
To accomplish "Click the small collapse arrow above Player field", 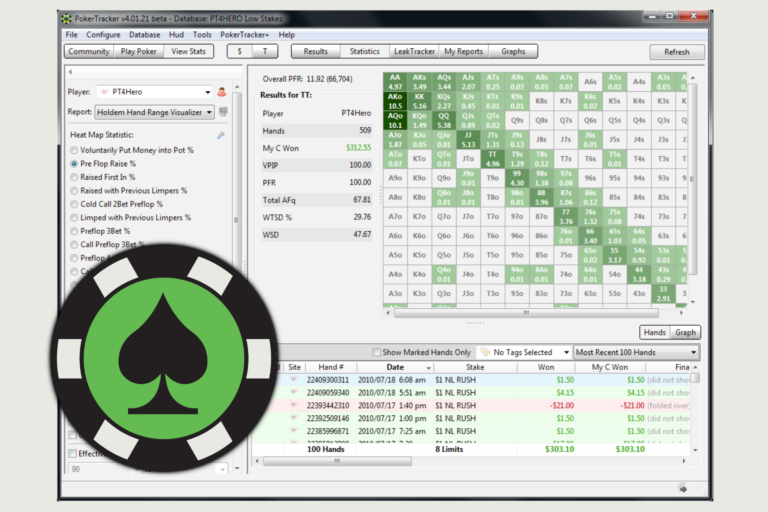I will pyautogui.click(x=71, y=72).
